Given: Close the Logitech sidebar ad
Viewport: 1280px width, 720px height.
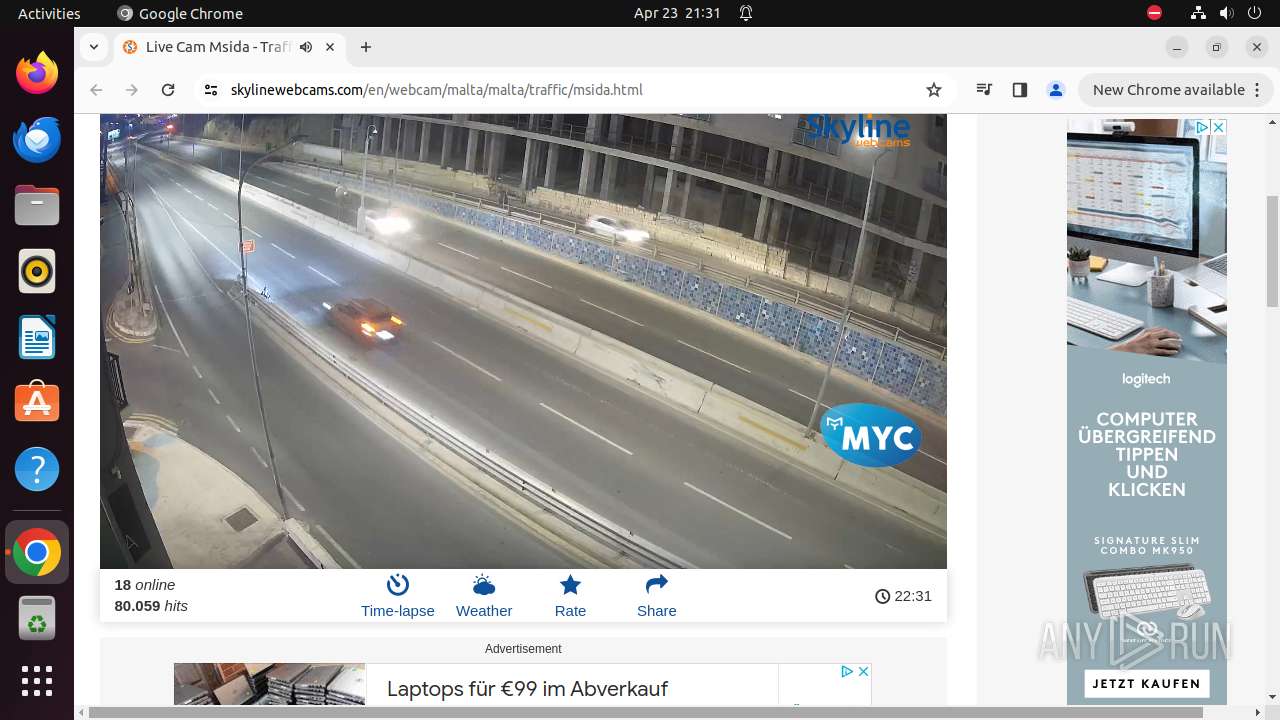Looking at the screenshot, I should [x=1217, y=127].
